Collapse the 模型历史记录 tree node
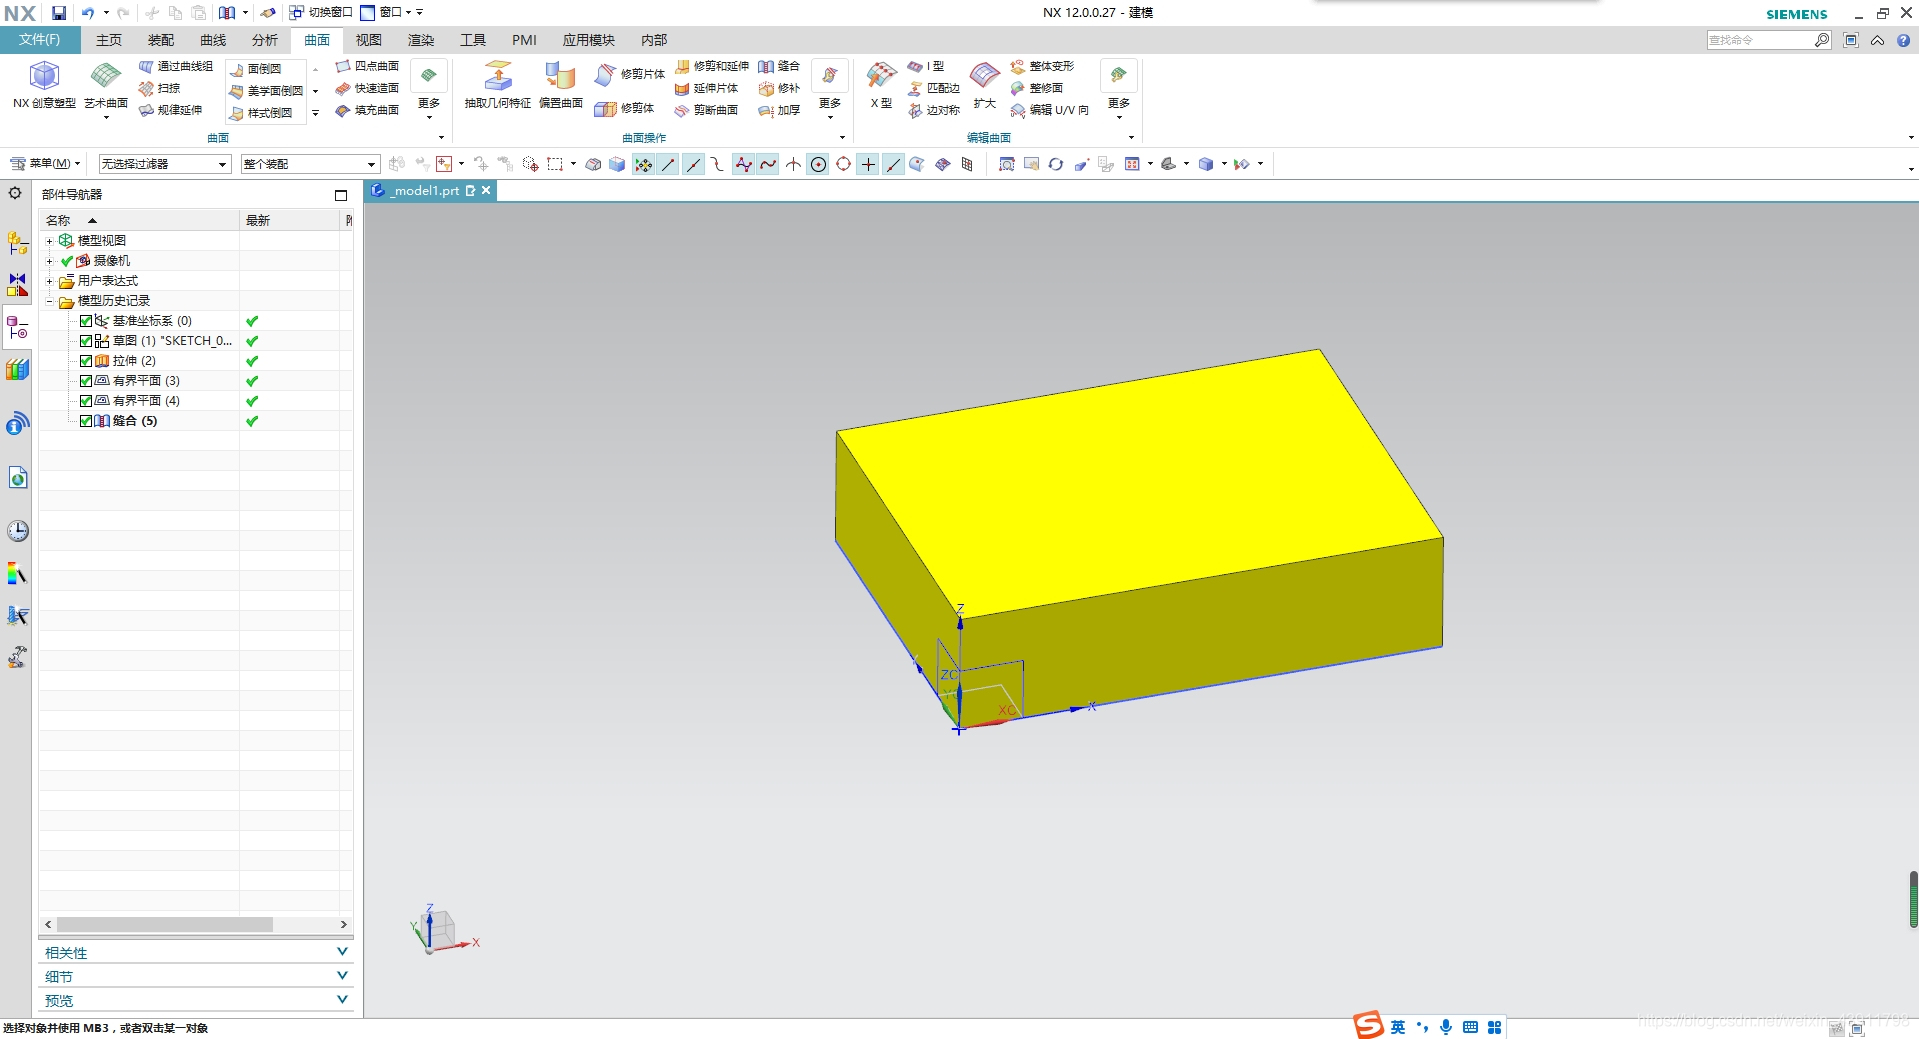The height and width of the screenshot is (1039, 1919). click(49, 301)
